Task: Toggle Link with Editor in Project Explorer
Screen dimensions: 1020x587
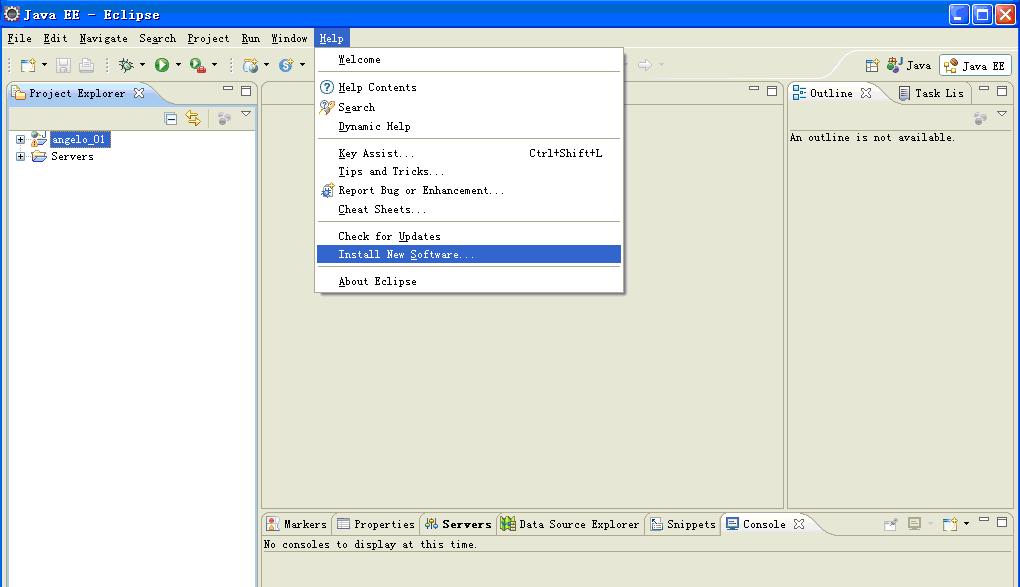Action: (x=193, y=118)
